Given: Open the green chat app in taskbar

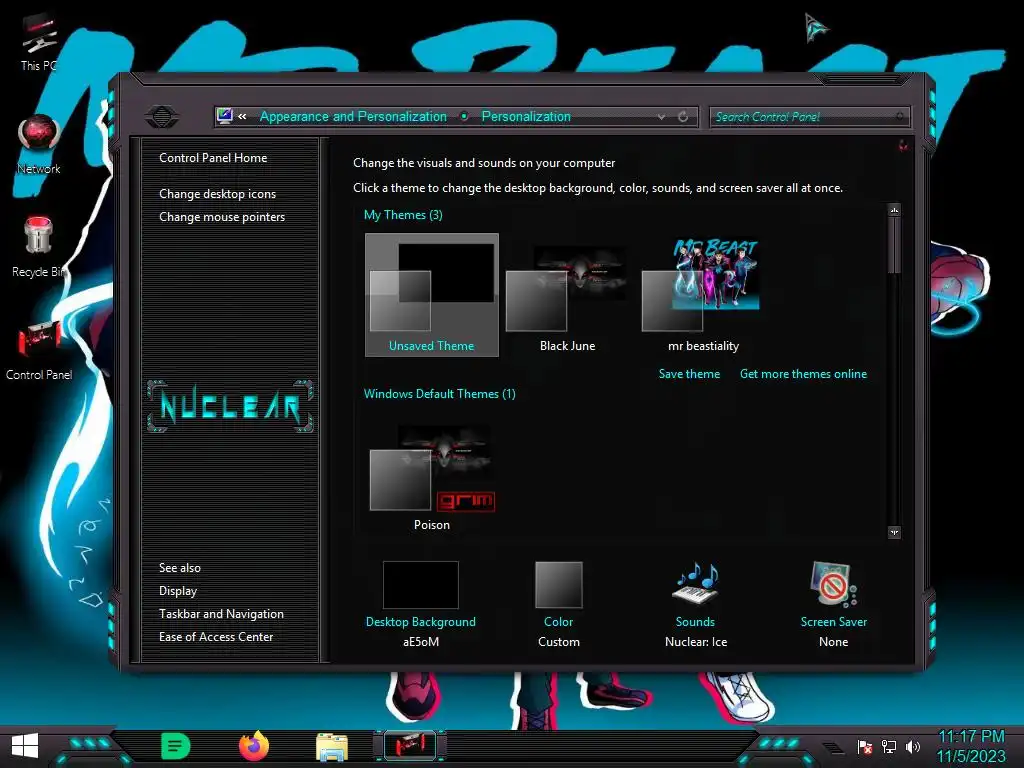Looking at the screenshot, I should [175, 746].
